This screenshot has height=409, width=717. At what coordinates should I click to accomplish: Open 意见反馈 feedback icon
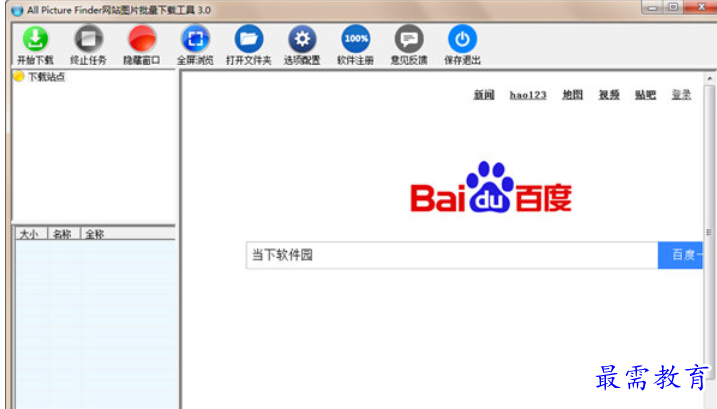409,39
